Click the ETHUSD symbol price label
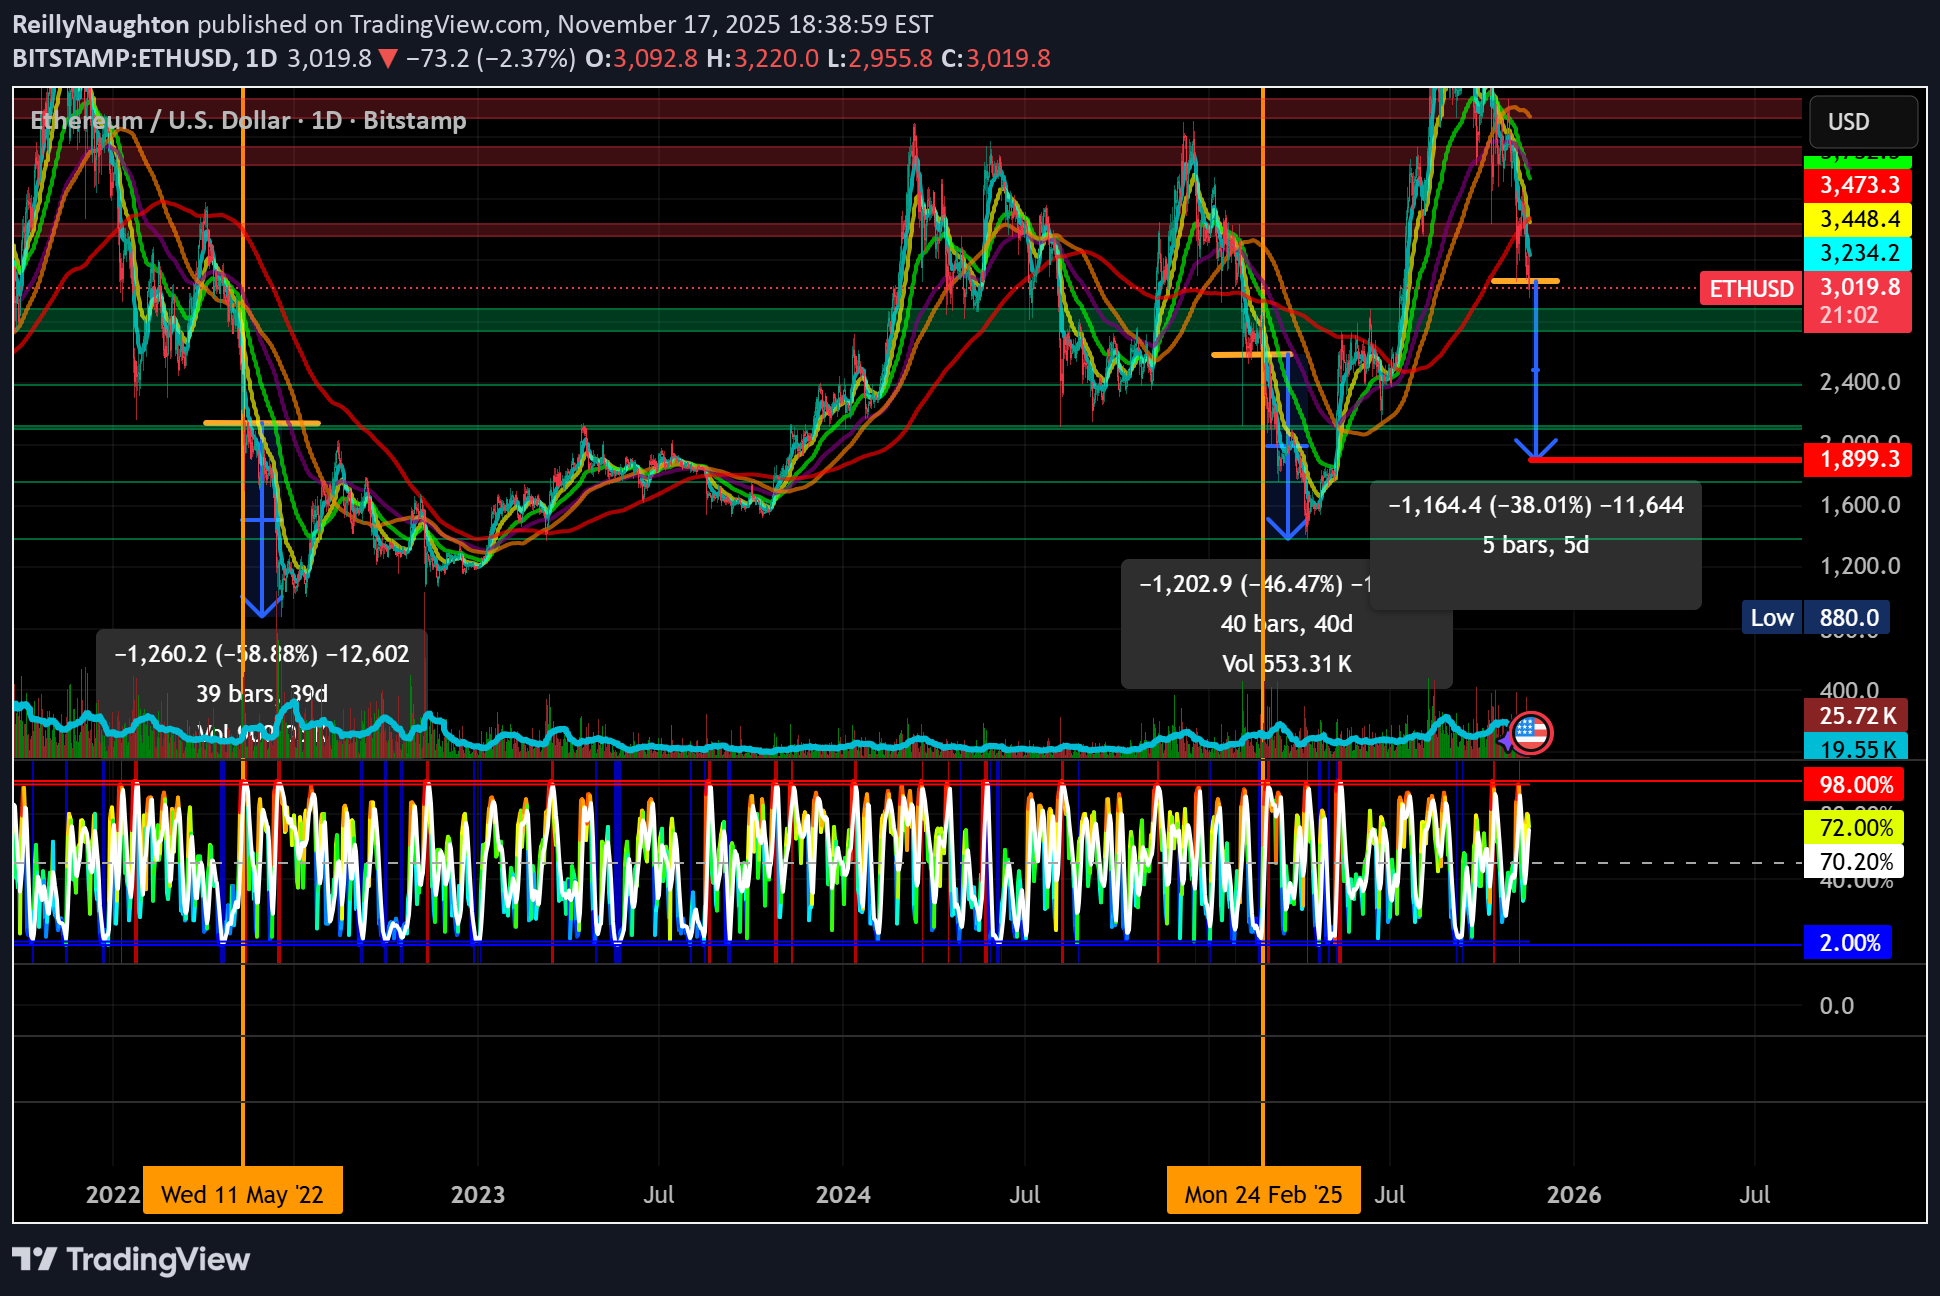1940x1296 pixels. click(x=1751, y=289)
